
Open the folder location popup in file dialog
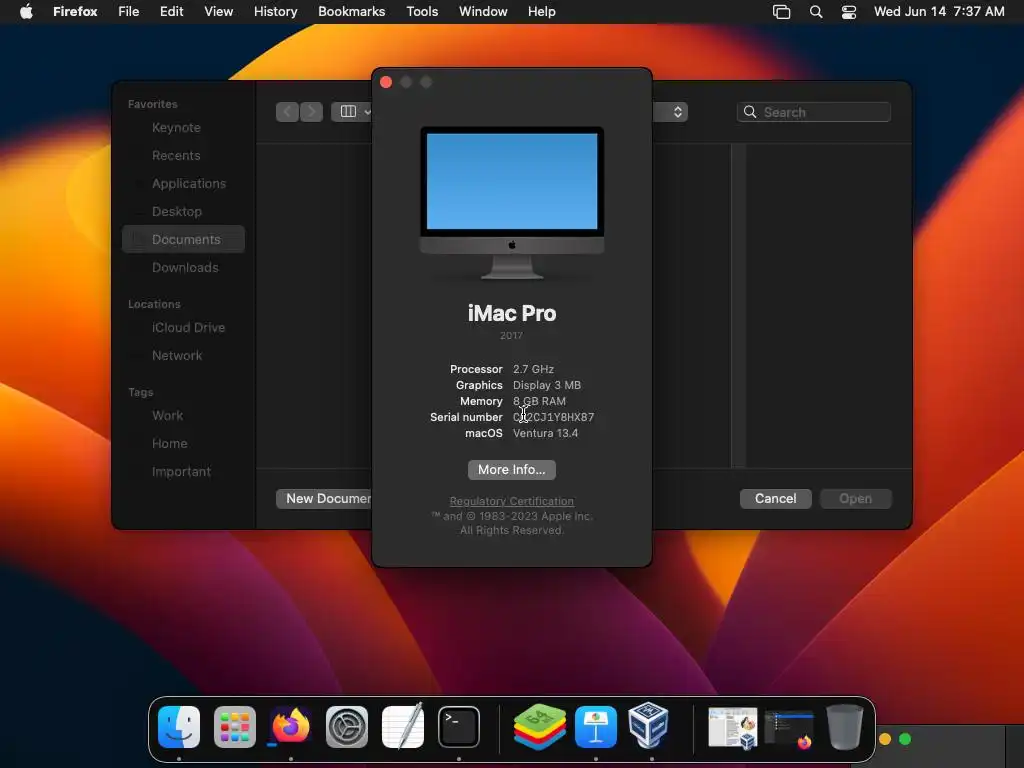(x=670, y=112)
